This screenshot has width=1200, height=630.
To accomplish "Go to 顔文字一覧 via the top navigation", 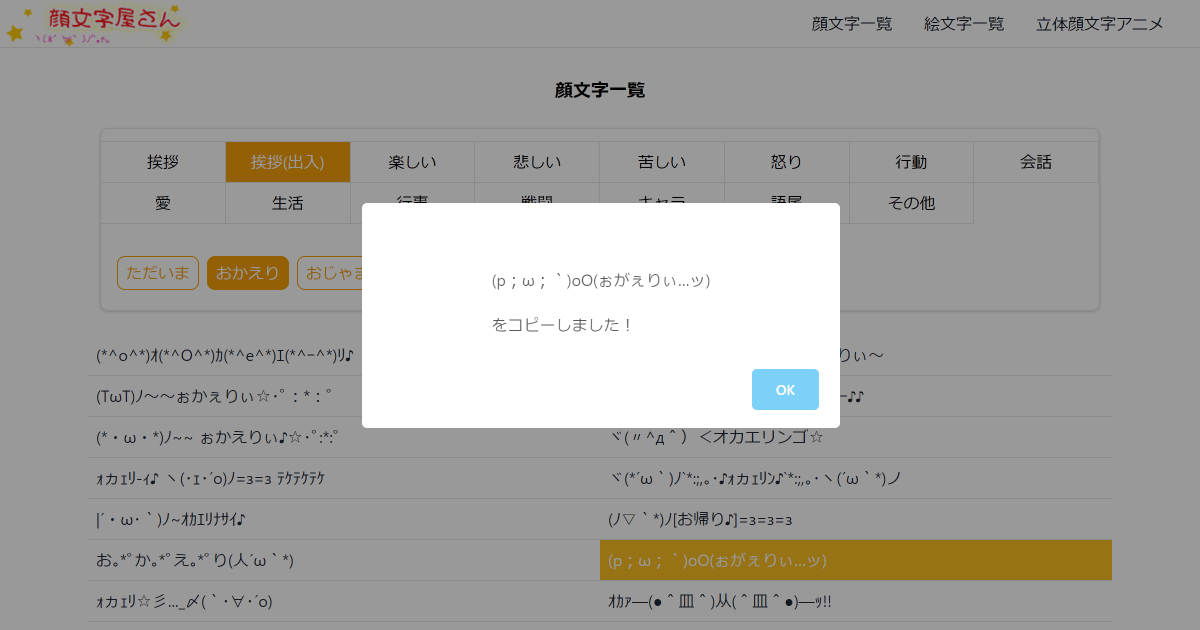I will (x=851, y=24).
